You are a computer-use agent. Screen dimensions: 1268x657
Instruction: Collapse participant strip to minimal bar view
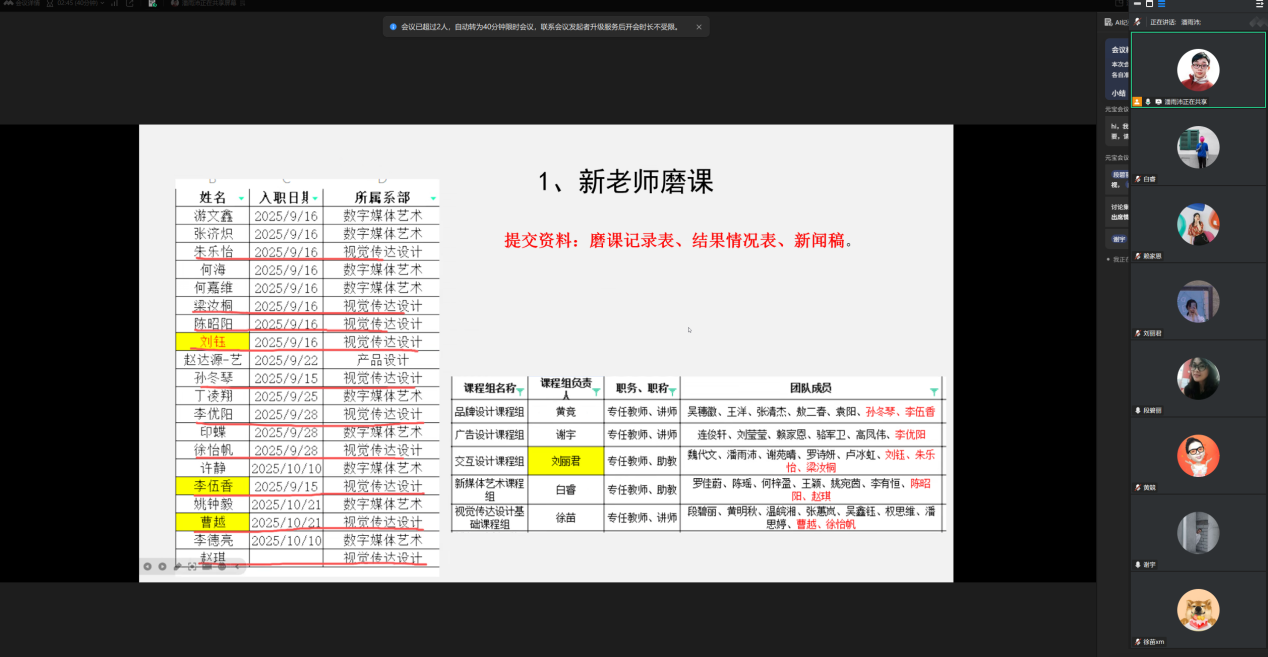point(1139,4)
